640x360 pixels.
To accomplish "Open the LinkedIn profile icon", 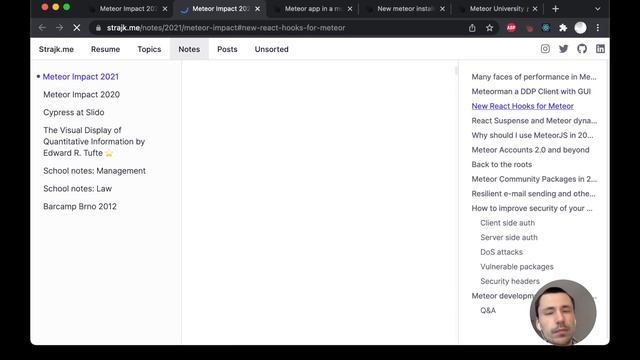I will click(600, 49).
